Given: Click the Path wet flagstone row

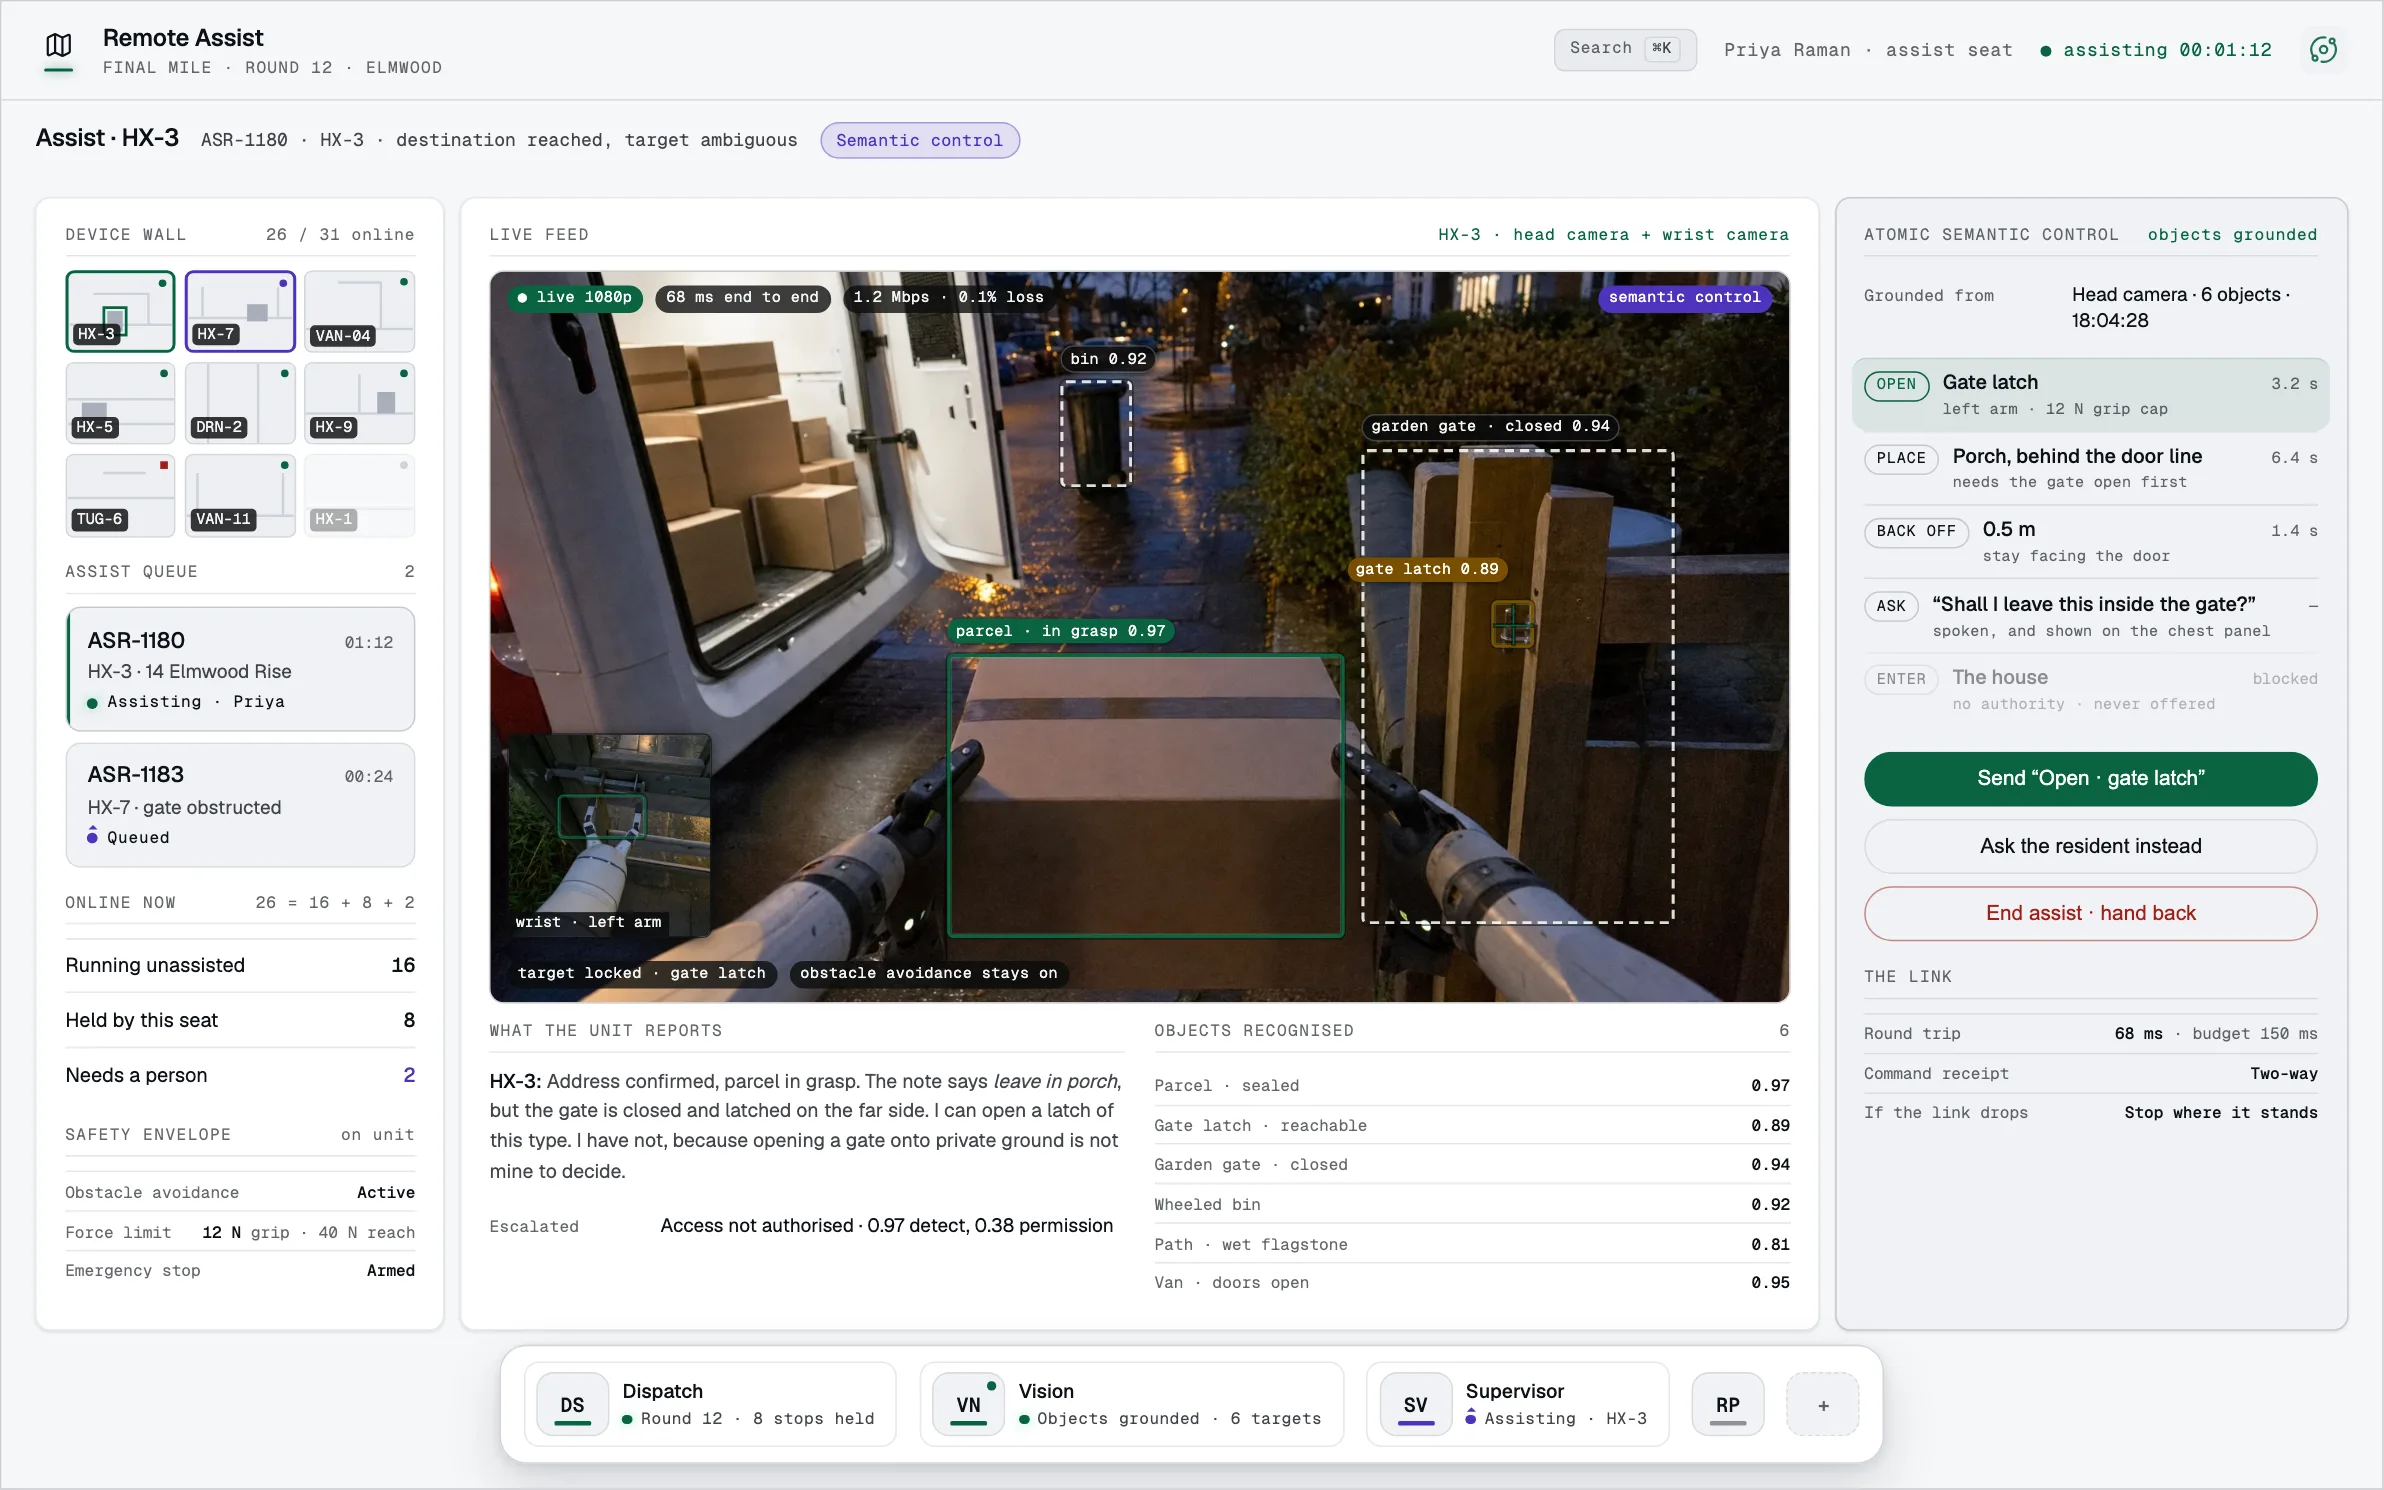Looking at the screenshot, I should pos(1472,1244).
